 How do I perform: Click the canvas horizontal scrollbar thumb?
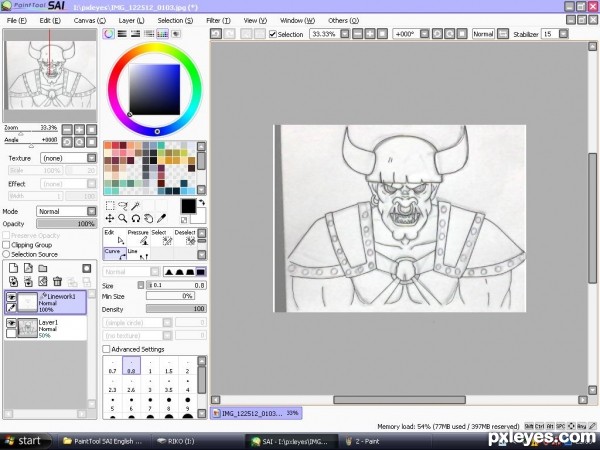(399, 400)
